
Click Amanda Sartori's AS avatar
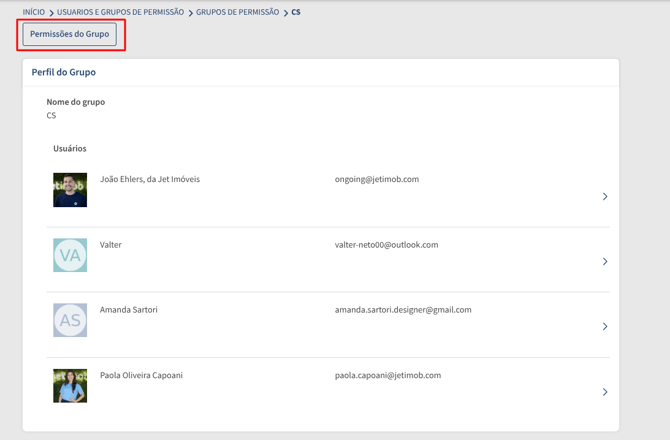point(70,320)
